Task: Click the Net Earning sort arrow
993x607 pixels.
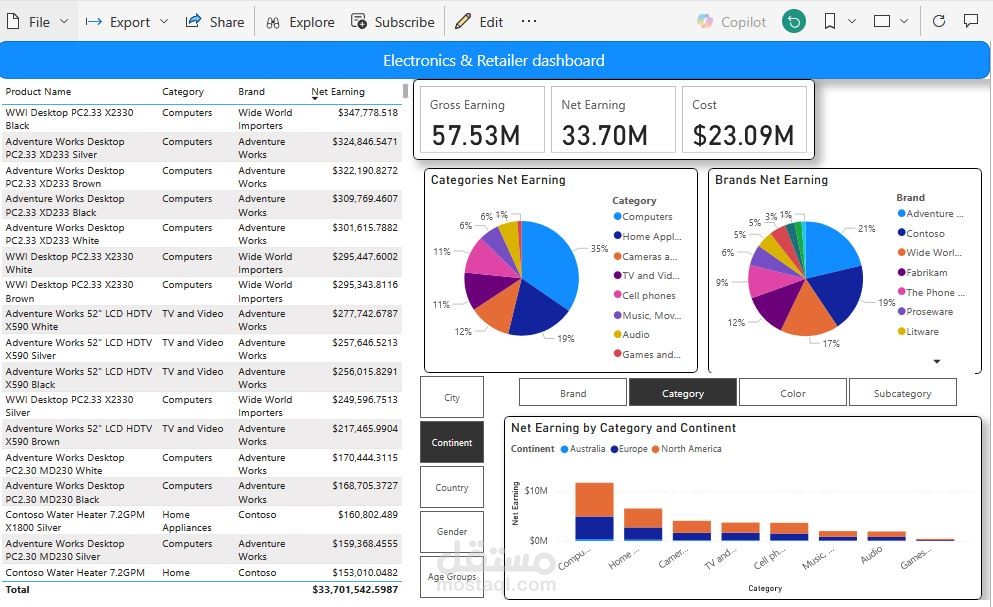Action: (315, 99)
